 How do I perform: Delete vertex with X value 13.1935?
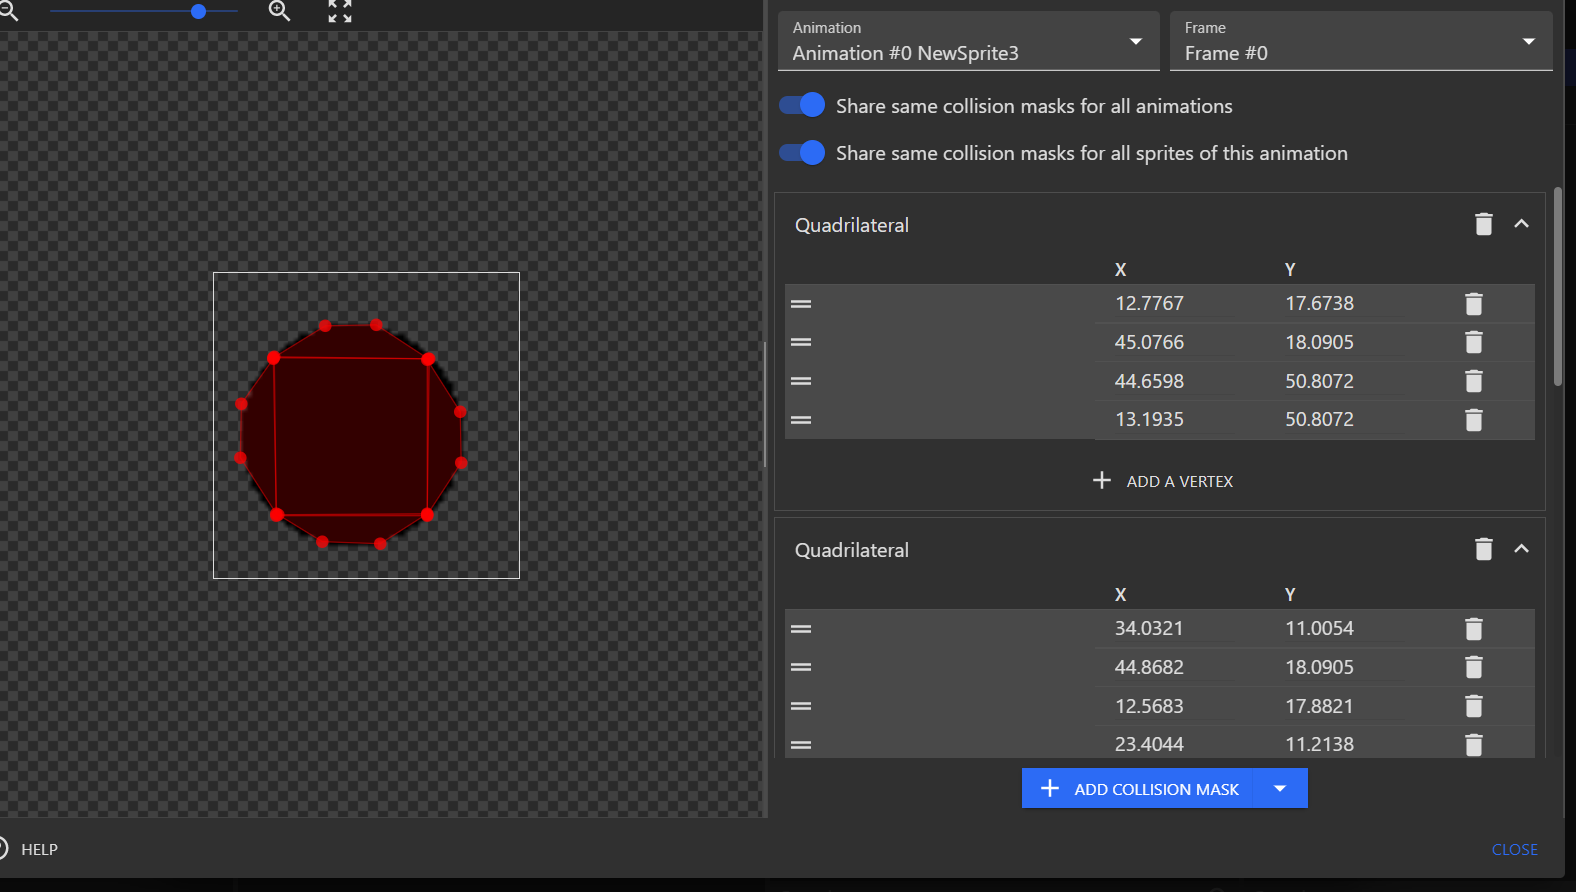[1473, 420]
